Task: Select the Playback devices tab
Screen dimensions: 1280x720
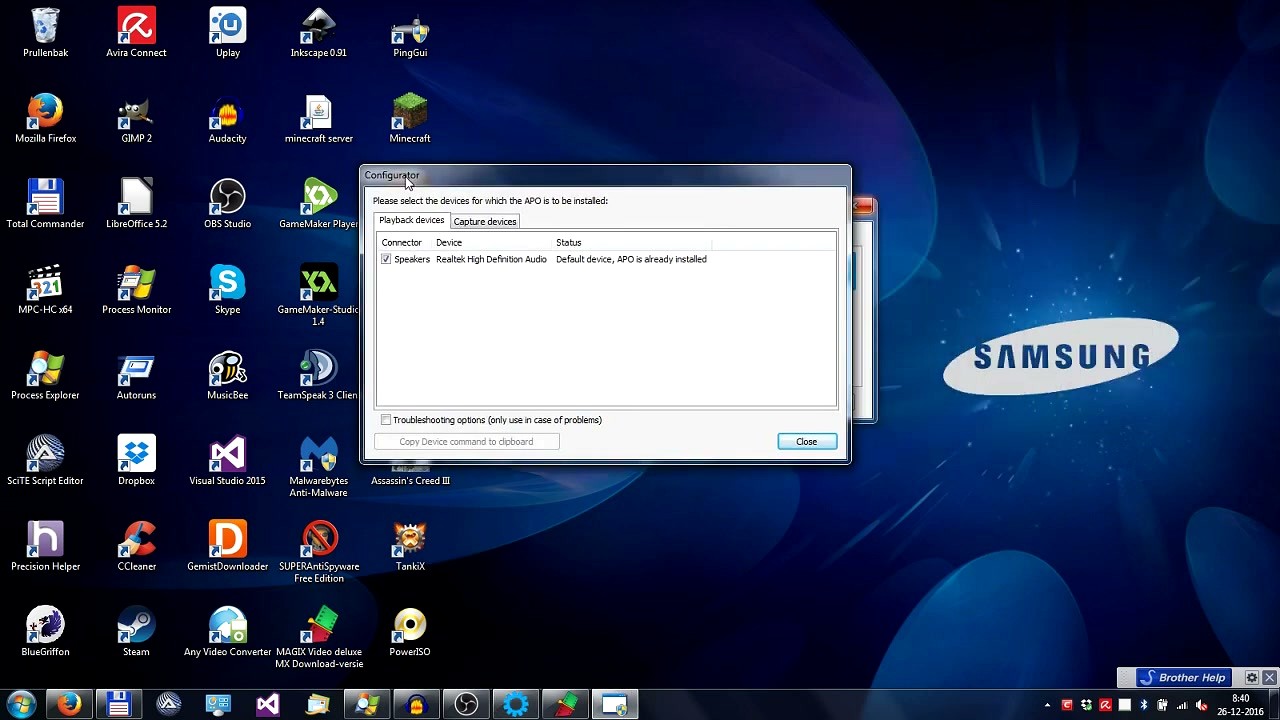Action: pyautogui.click(x=411, y=221)
